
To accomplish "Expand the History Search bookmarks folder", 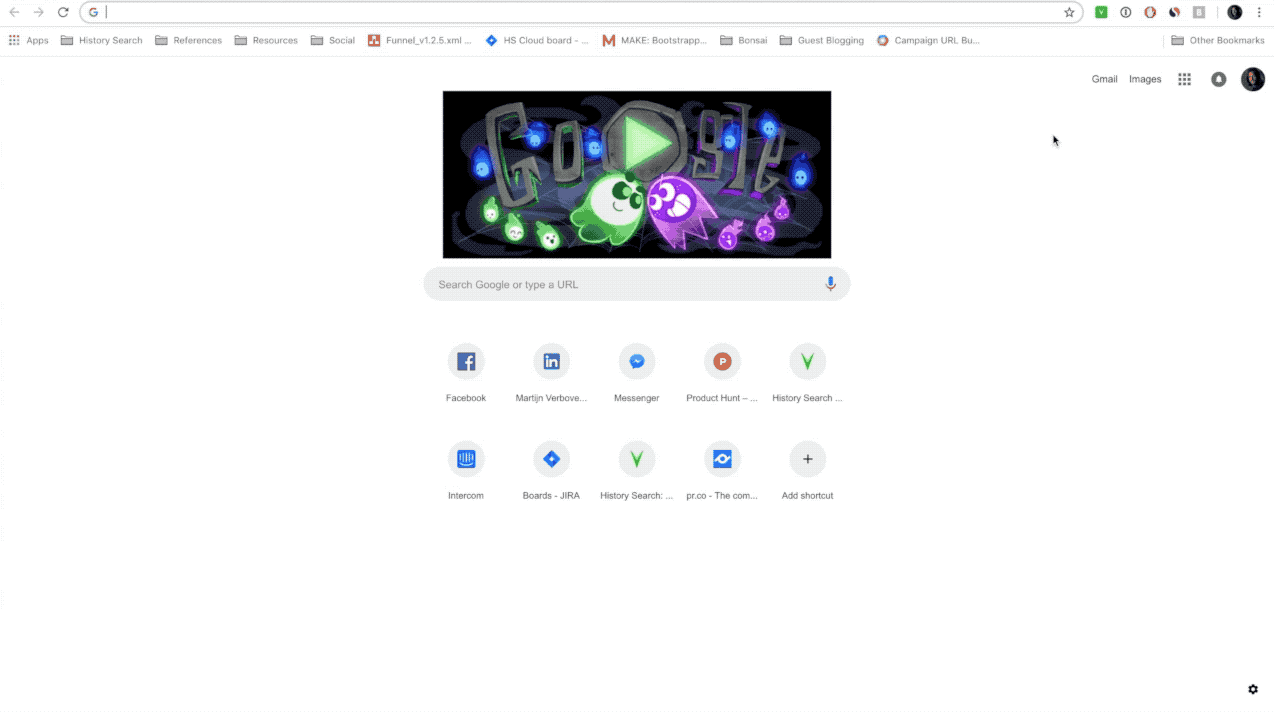I will [101, 40].
